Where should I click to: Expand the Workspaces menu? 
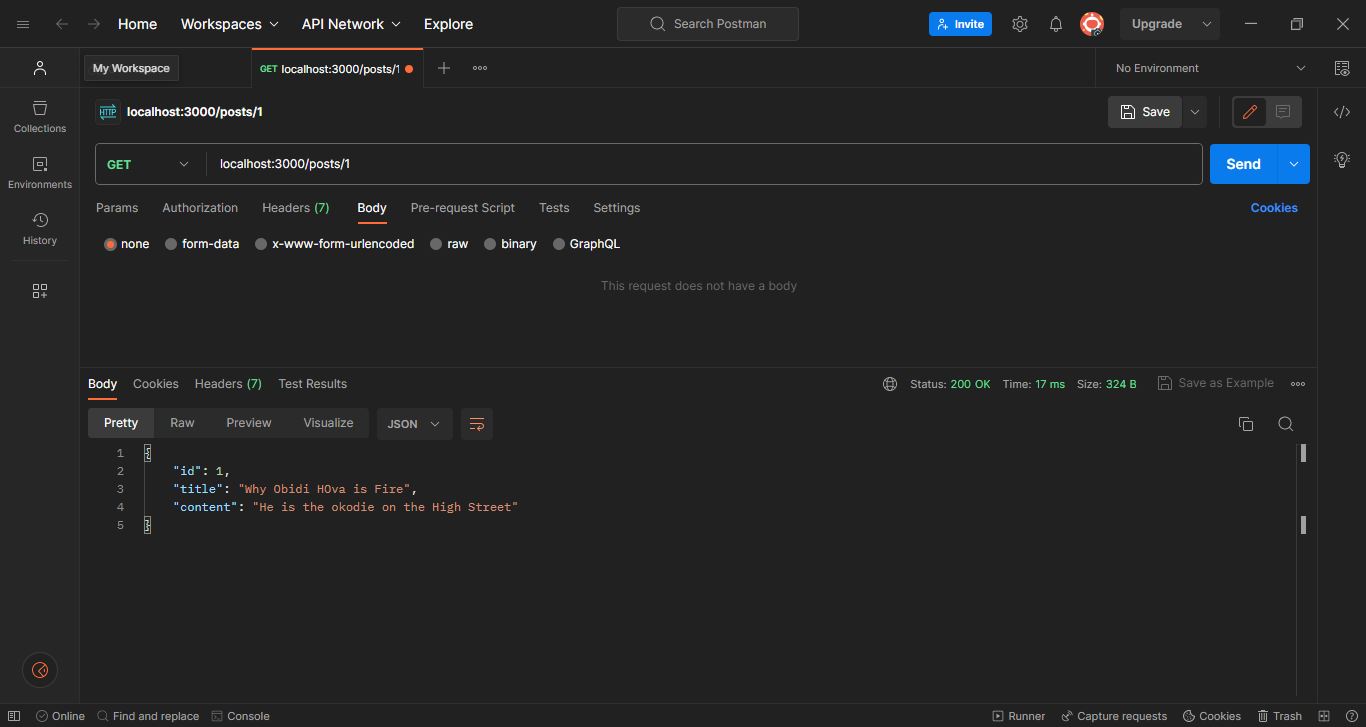(x=229, y=24)
